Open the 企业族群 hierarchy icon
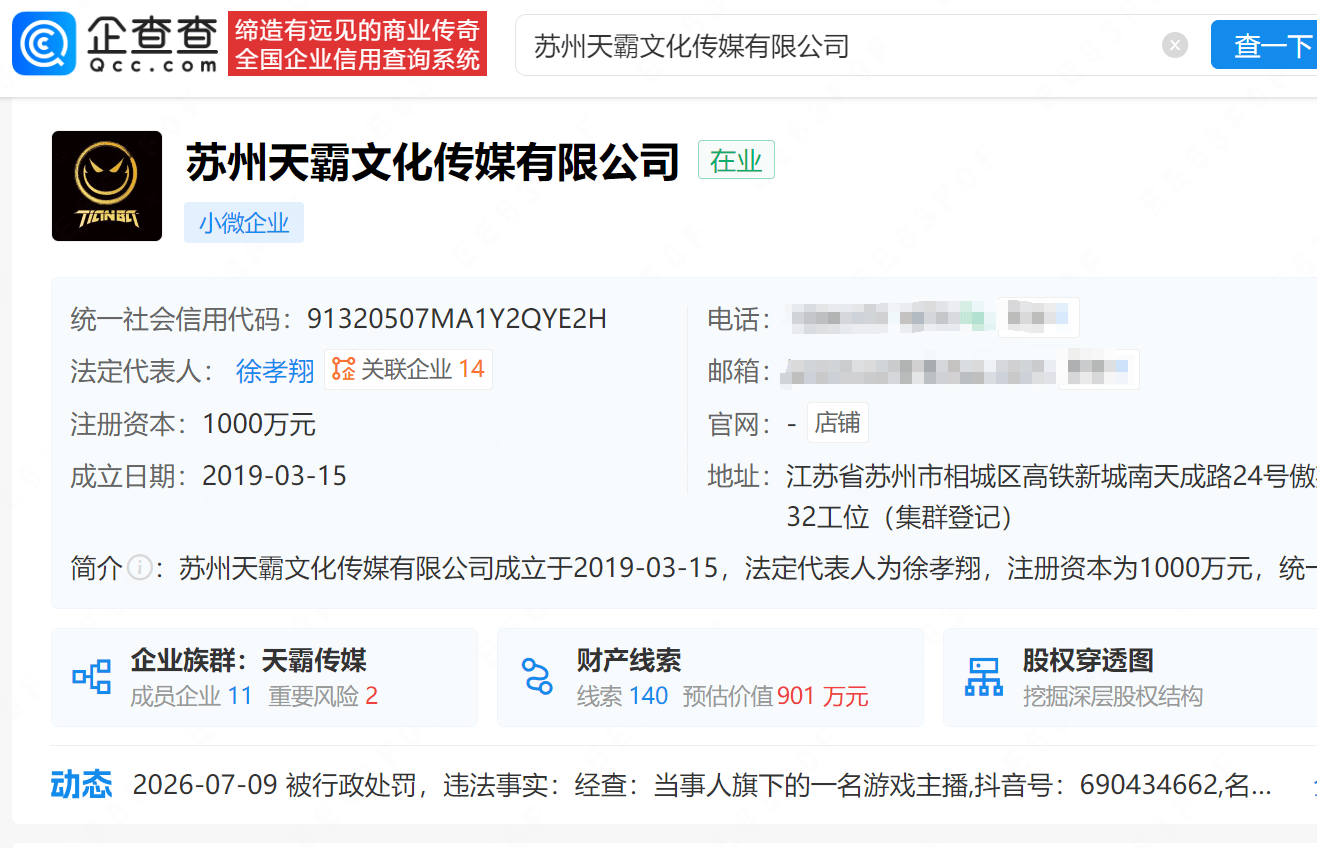The image size is (1317, 848). tap(92, 677)
